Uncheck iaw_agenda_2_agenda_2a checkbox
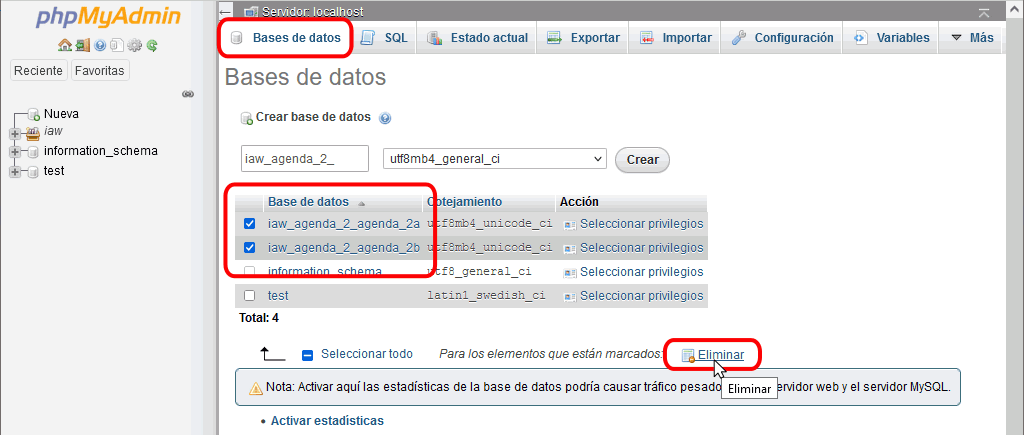This screenshot has height=435, width=1024. (x=249, y=224)
